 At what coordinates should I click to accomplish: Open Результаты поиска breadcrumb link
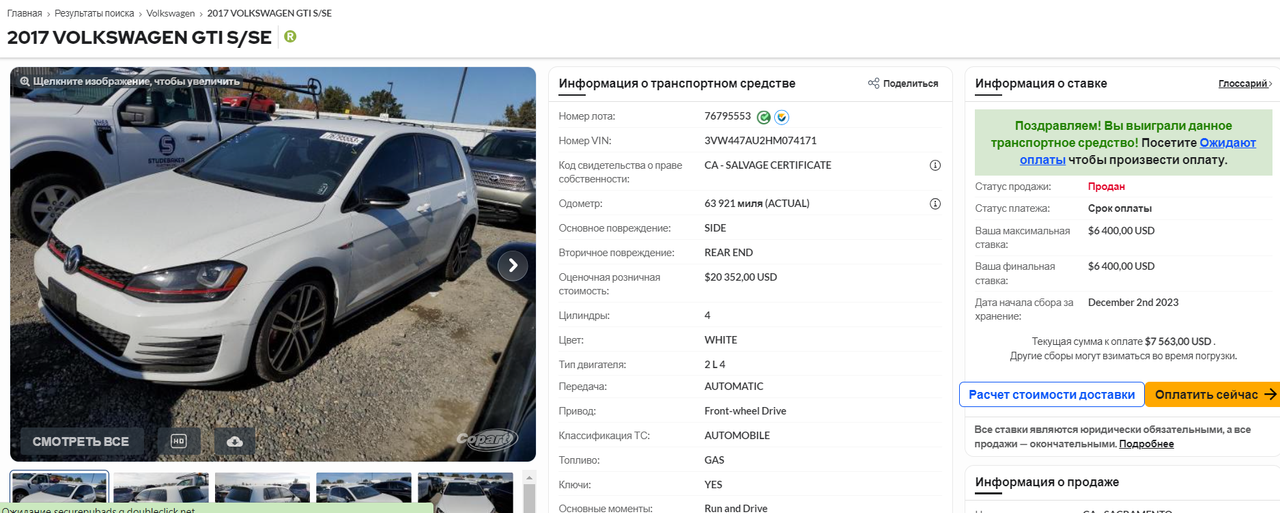(x=94, y=13)
